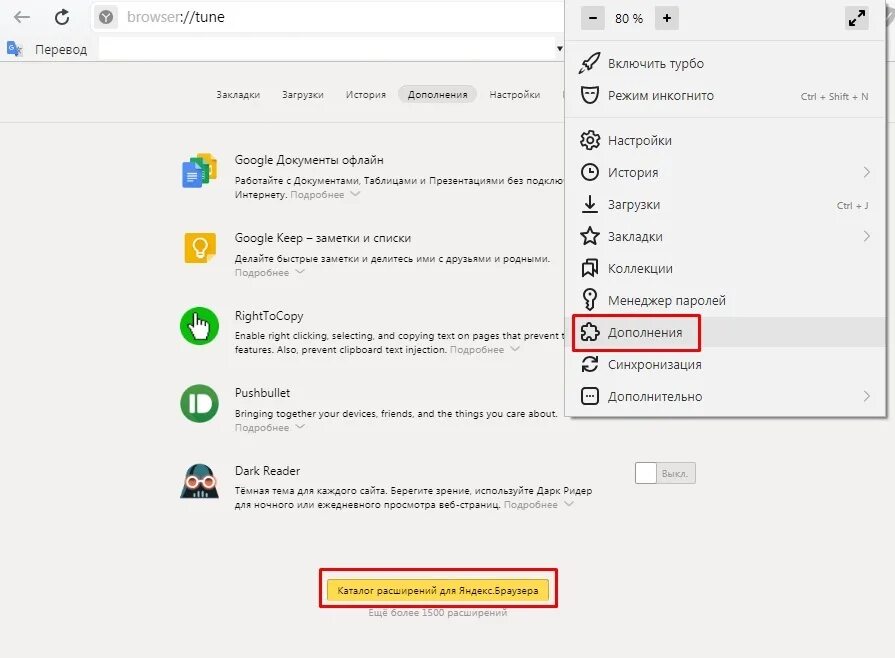The width and height of the screenshot is (895, 658).
Task: Click the Google Translate icon
Action: (x=14, y=49)
